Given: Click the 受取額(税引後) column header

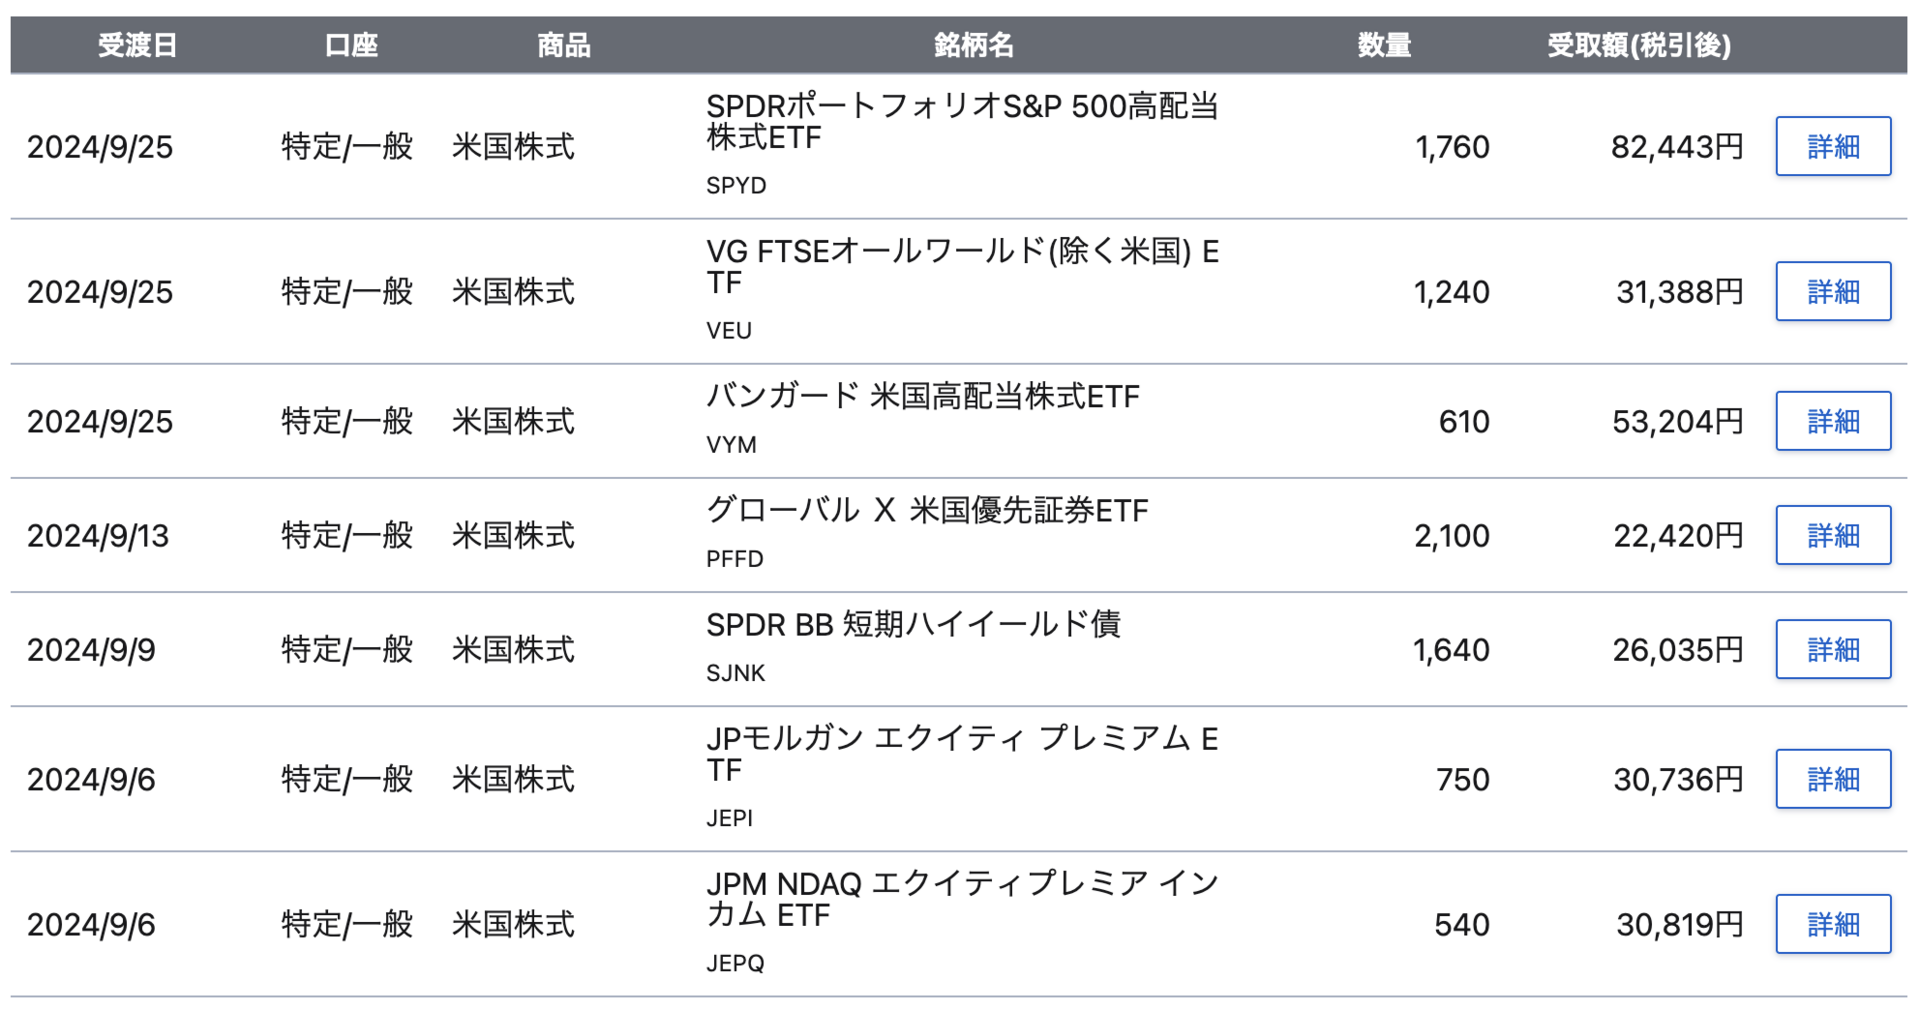Looking at the screenshot, I should click(x=1638, y=45).
